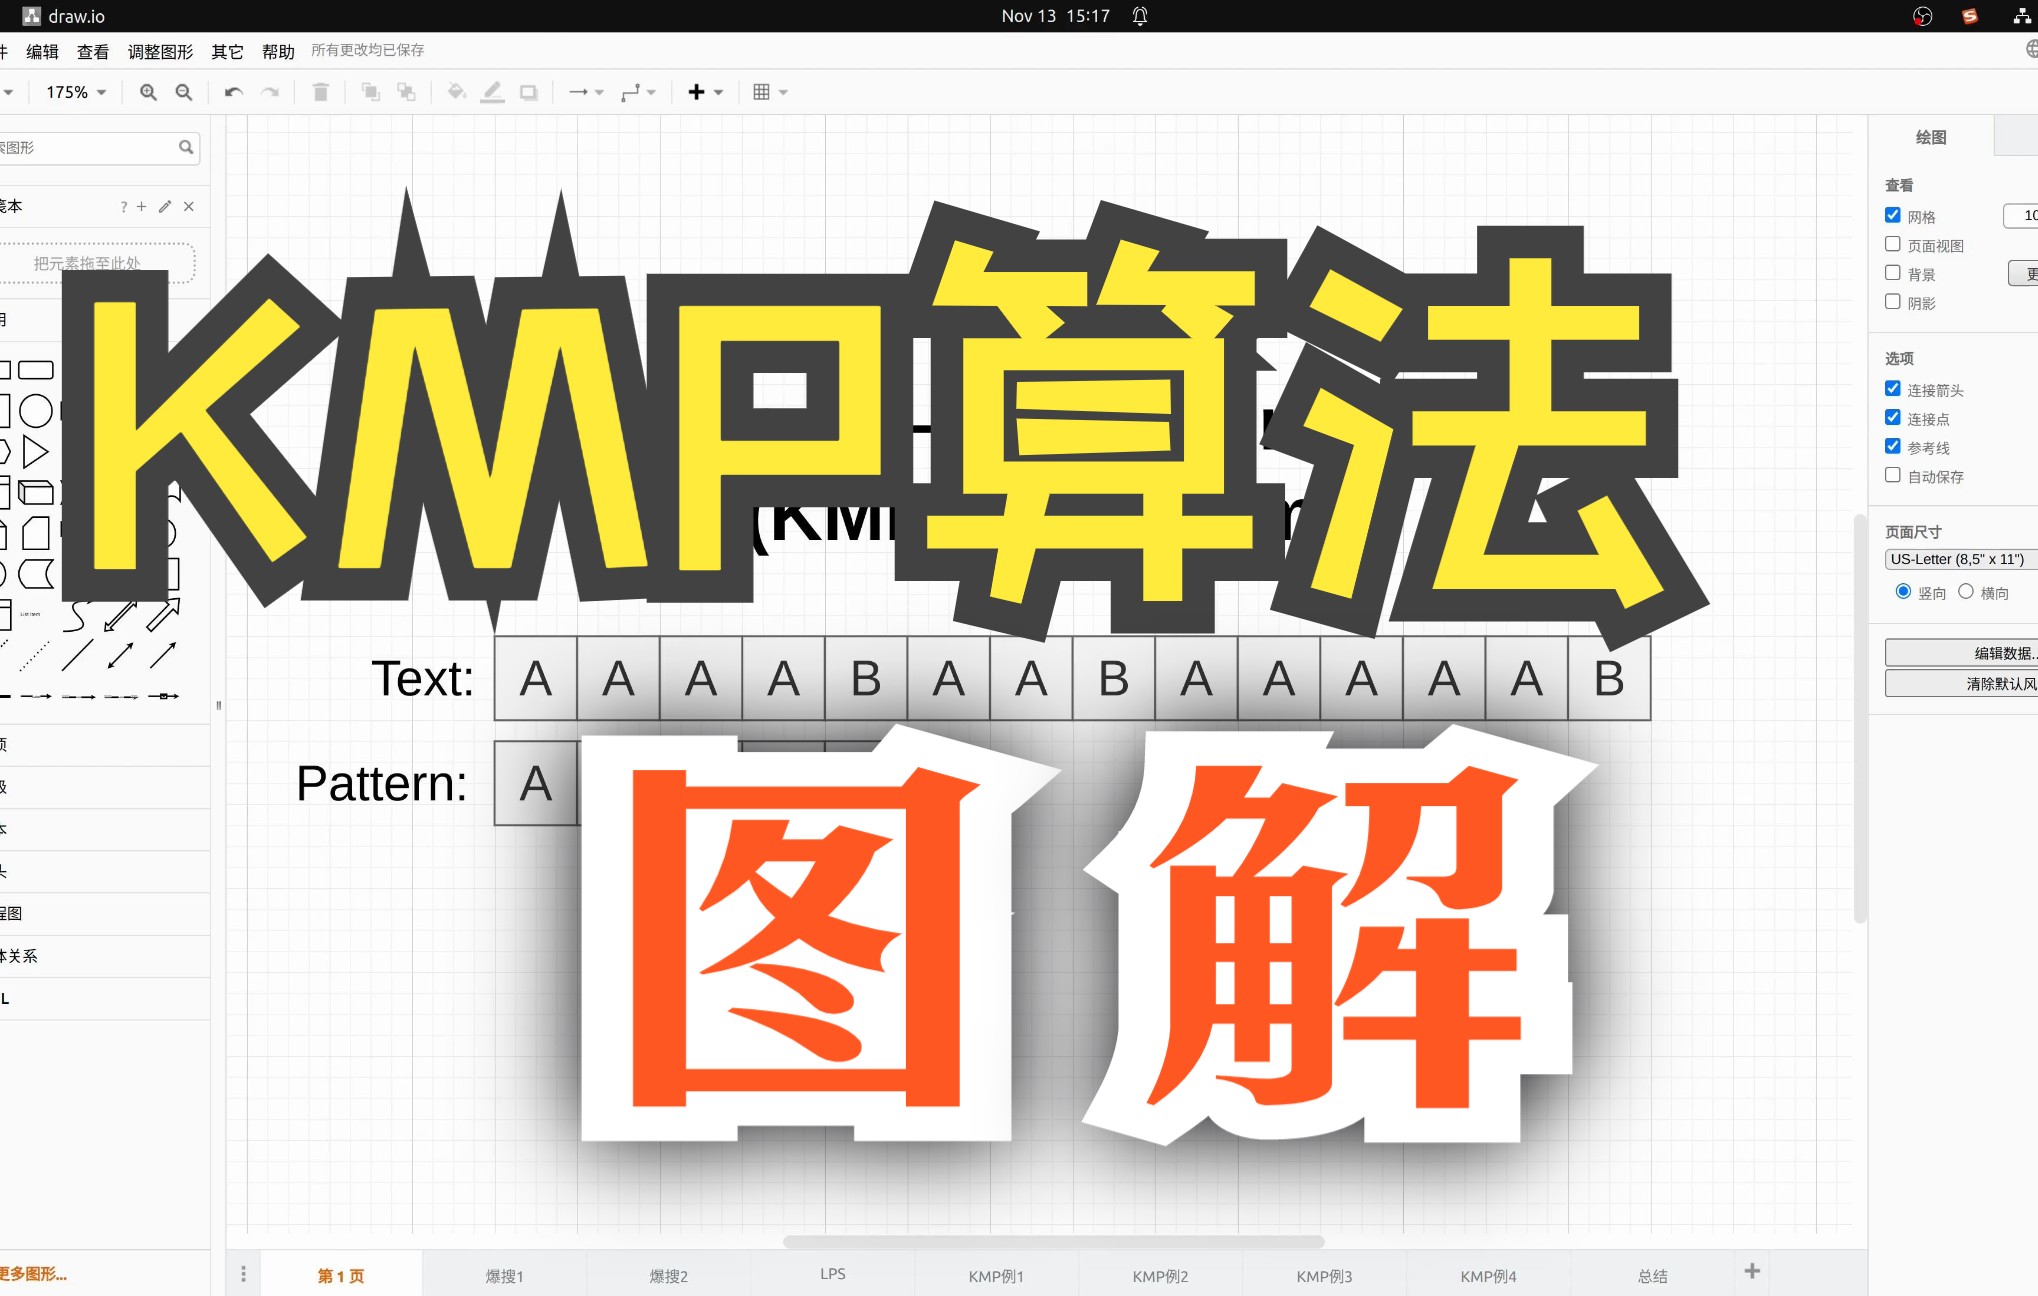The height and width of the screenshot is (1296, 2038).
Task: Uncheck the 连接箭头 option
Action: pyautogui.click(x=1892, y=389)
